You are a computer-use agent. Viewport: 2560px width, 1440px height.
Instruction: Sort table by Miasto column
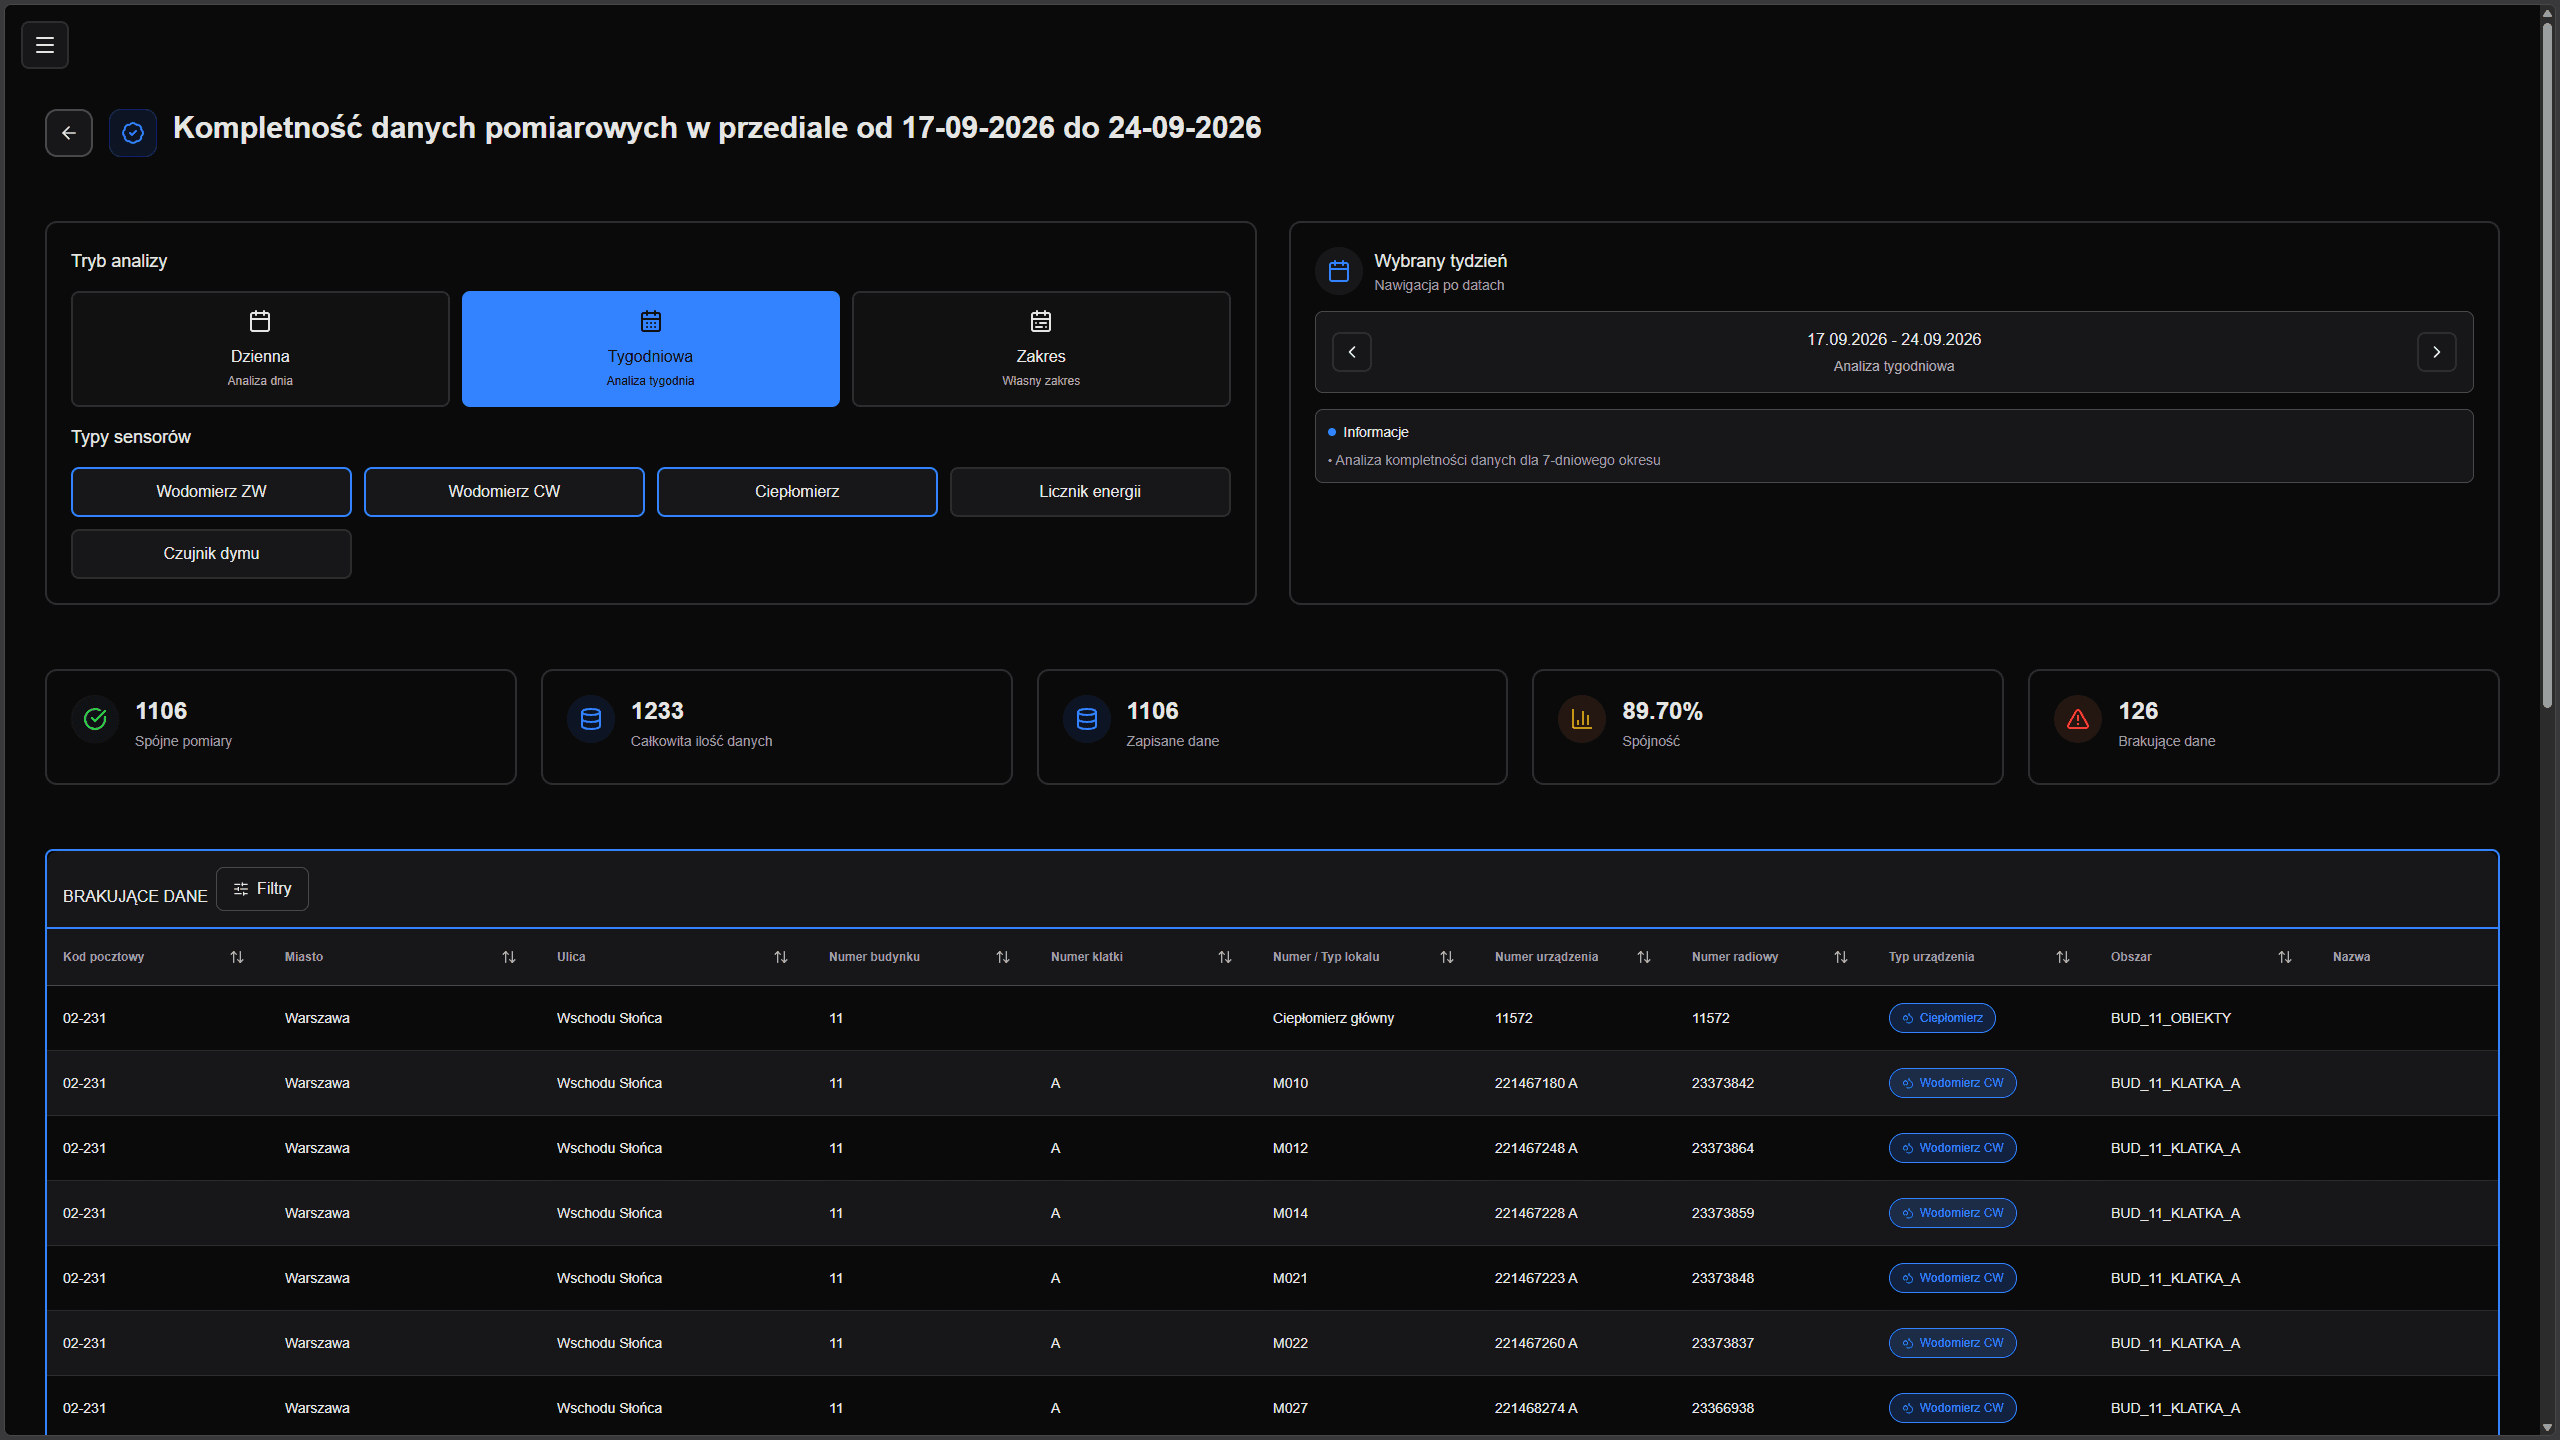(x=509, y=957)
